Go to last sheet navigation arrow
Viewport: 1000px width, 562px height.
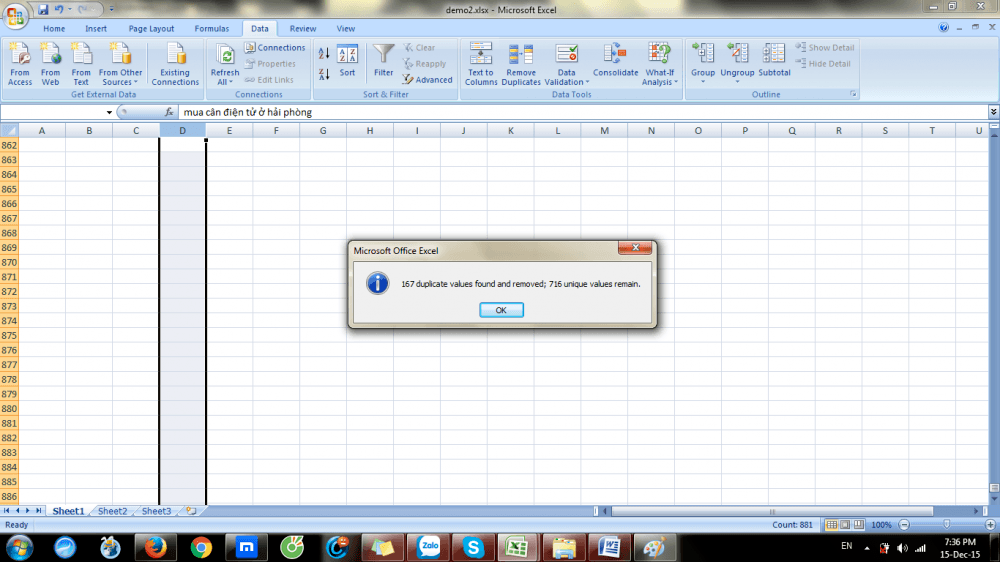(38, 511)
